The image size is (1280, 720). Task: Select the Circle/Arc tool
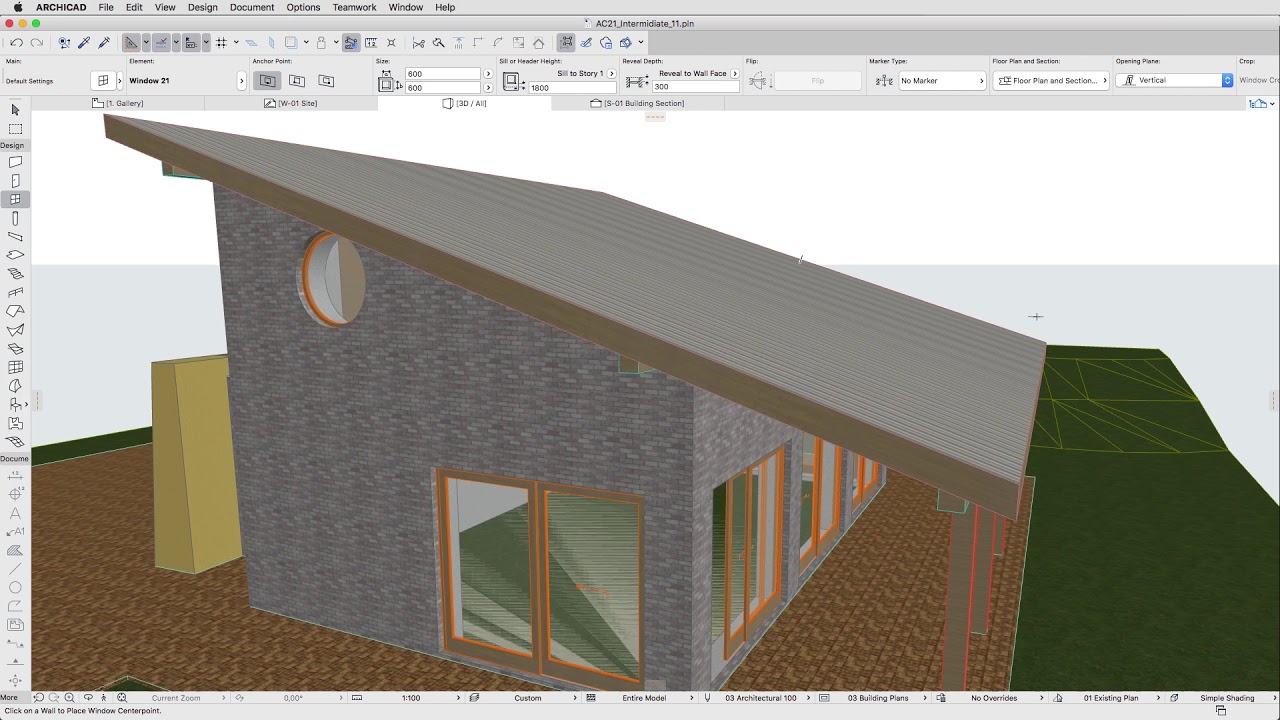pos(15,587)
